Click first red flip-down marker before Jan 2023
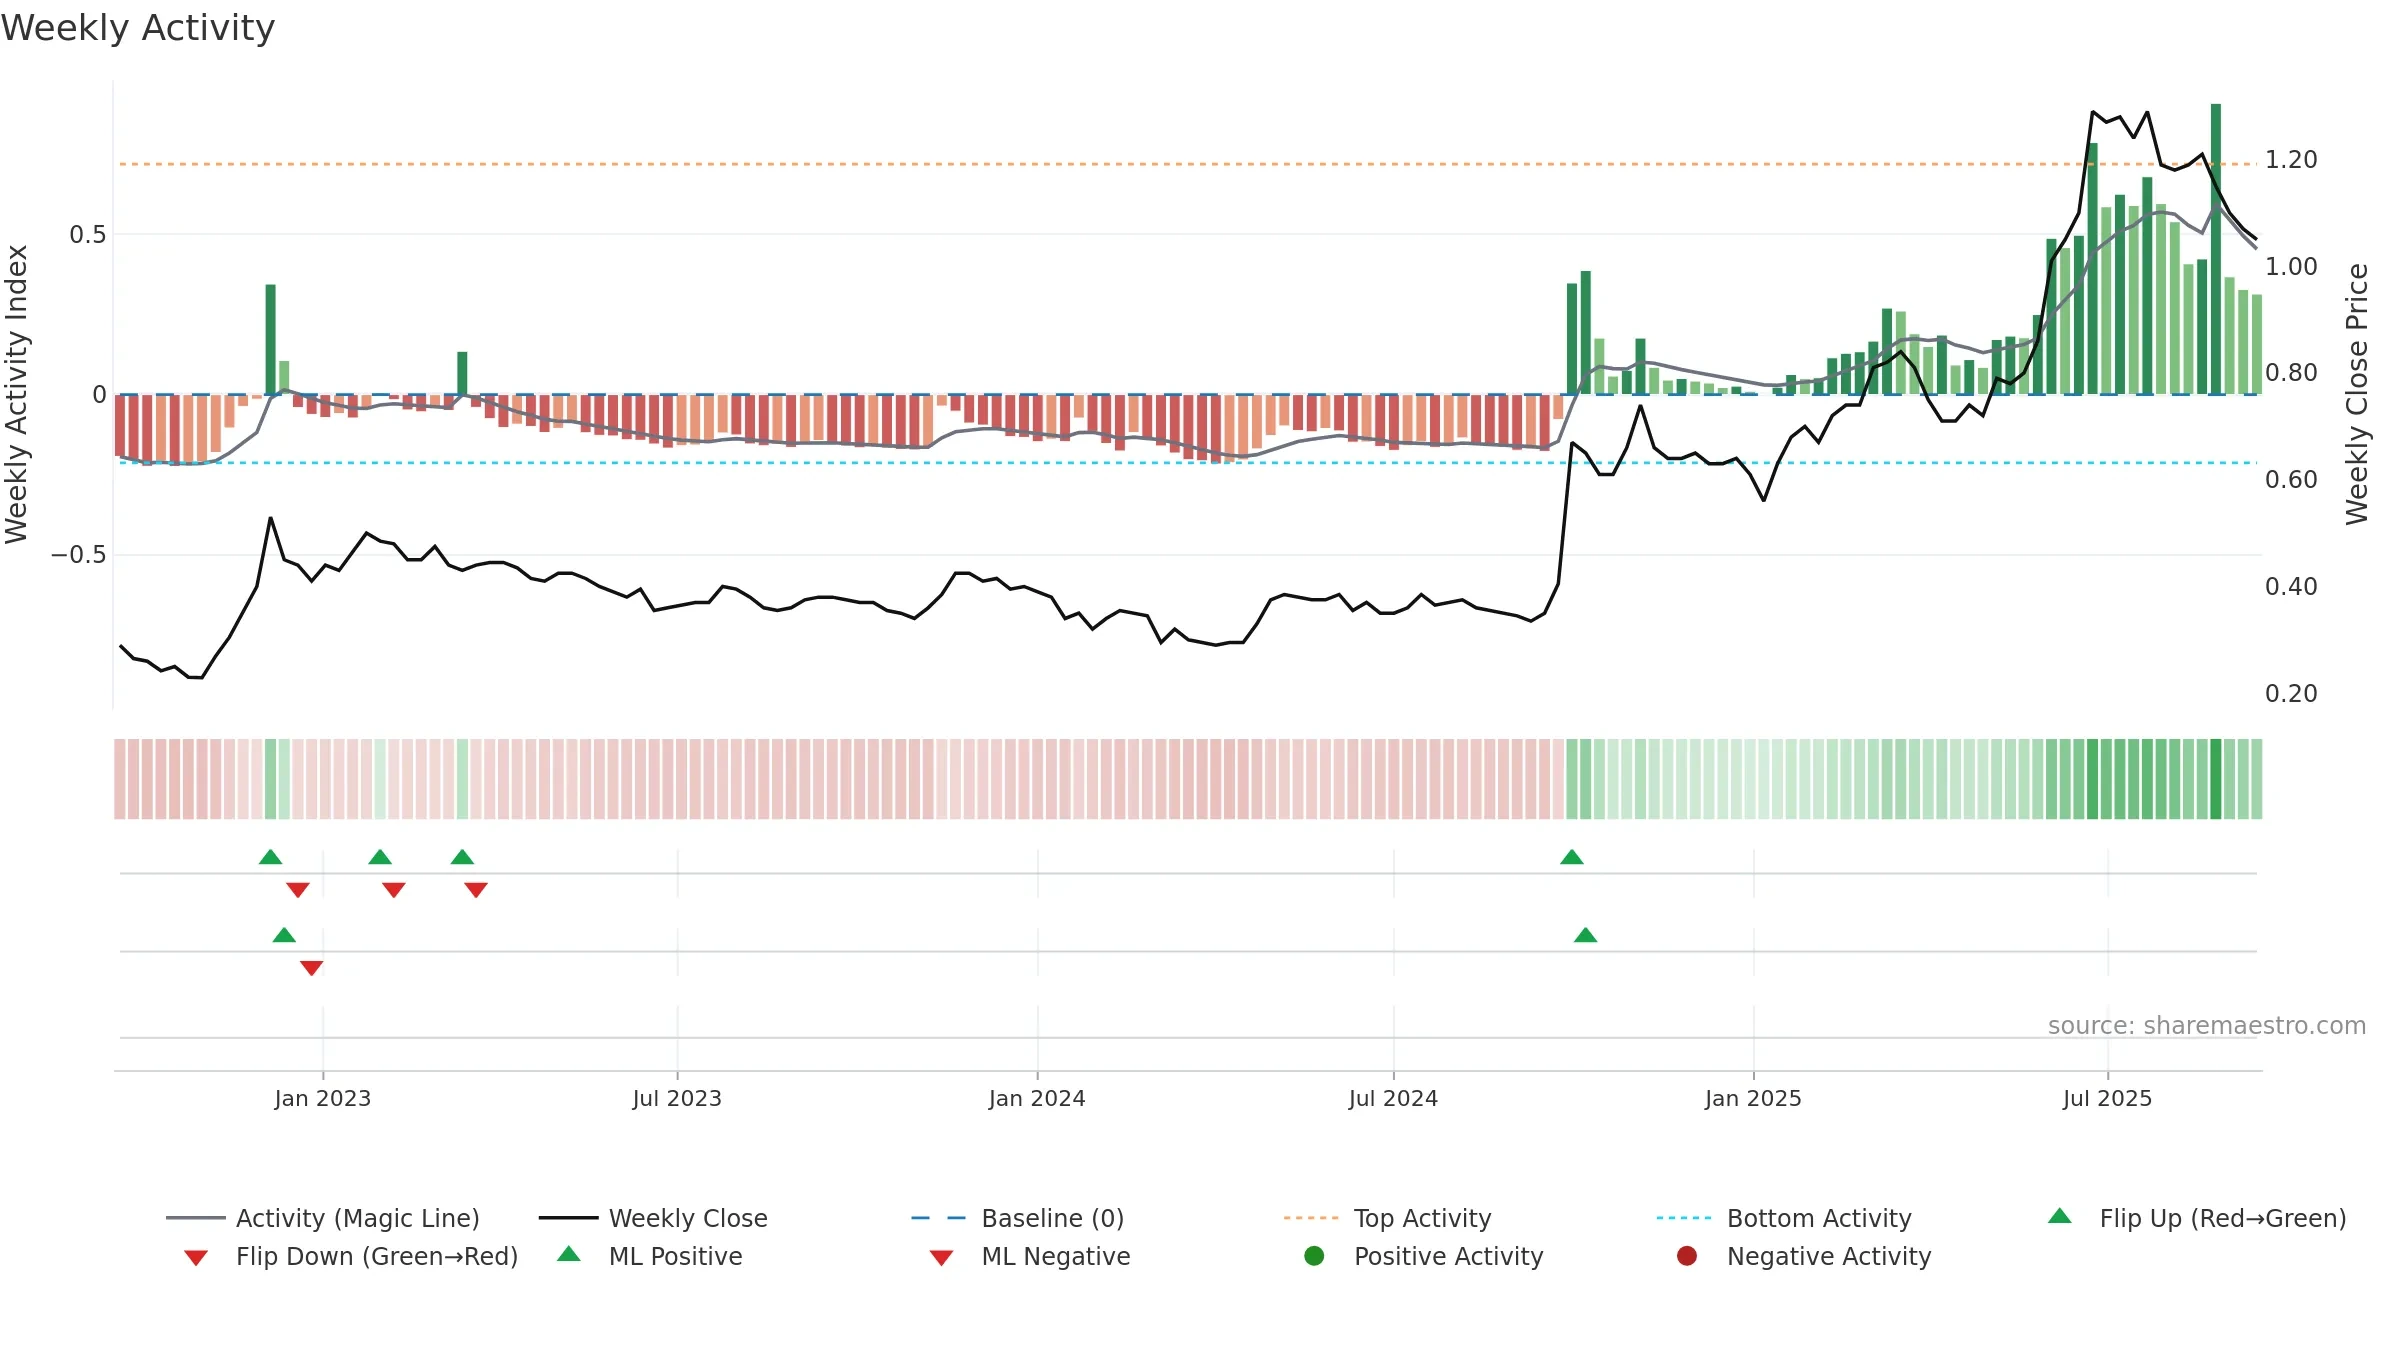The height and width of the screenshot is (1350, 2400). [x=298, y=890]
